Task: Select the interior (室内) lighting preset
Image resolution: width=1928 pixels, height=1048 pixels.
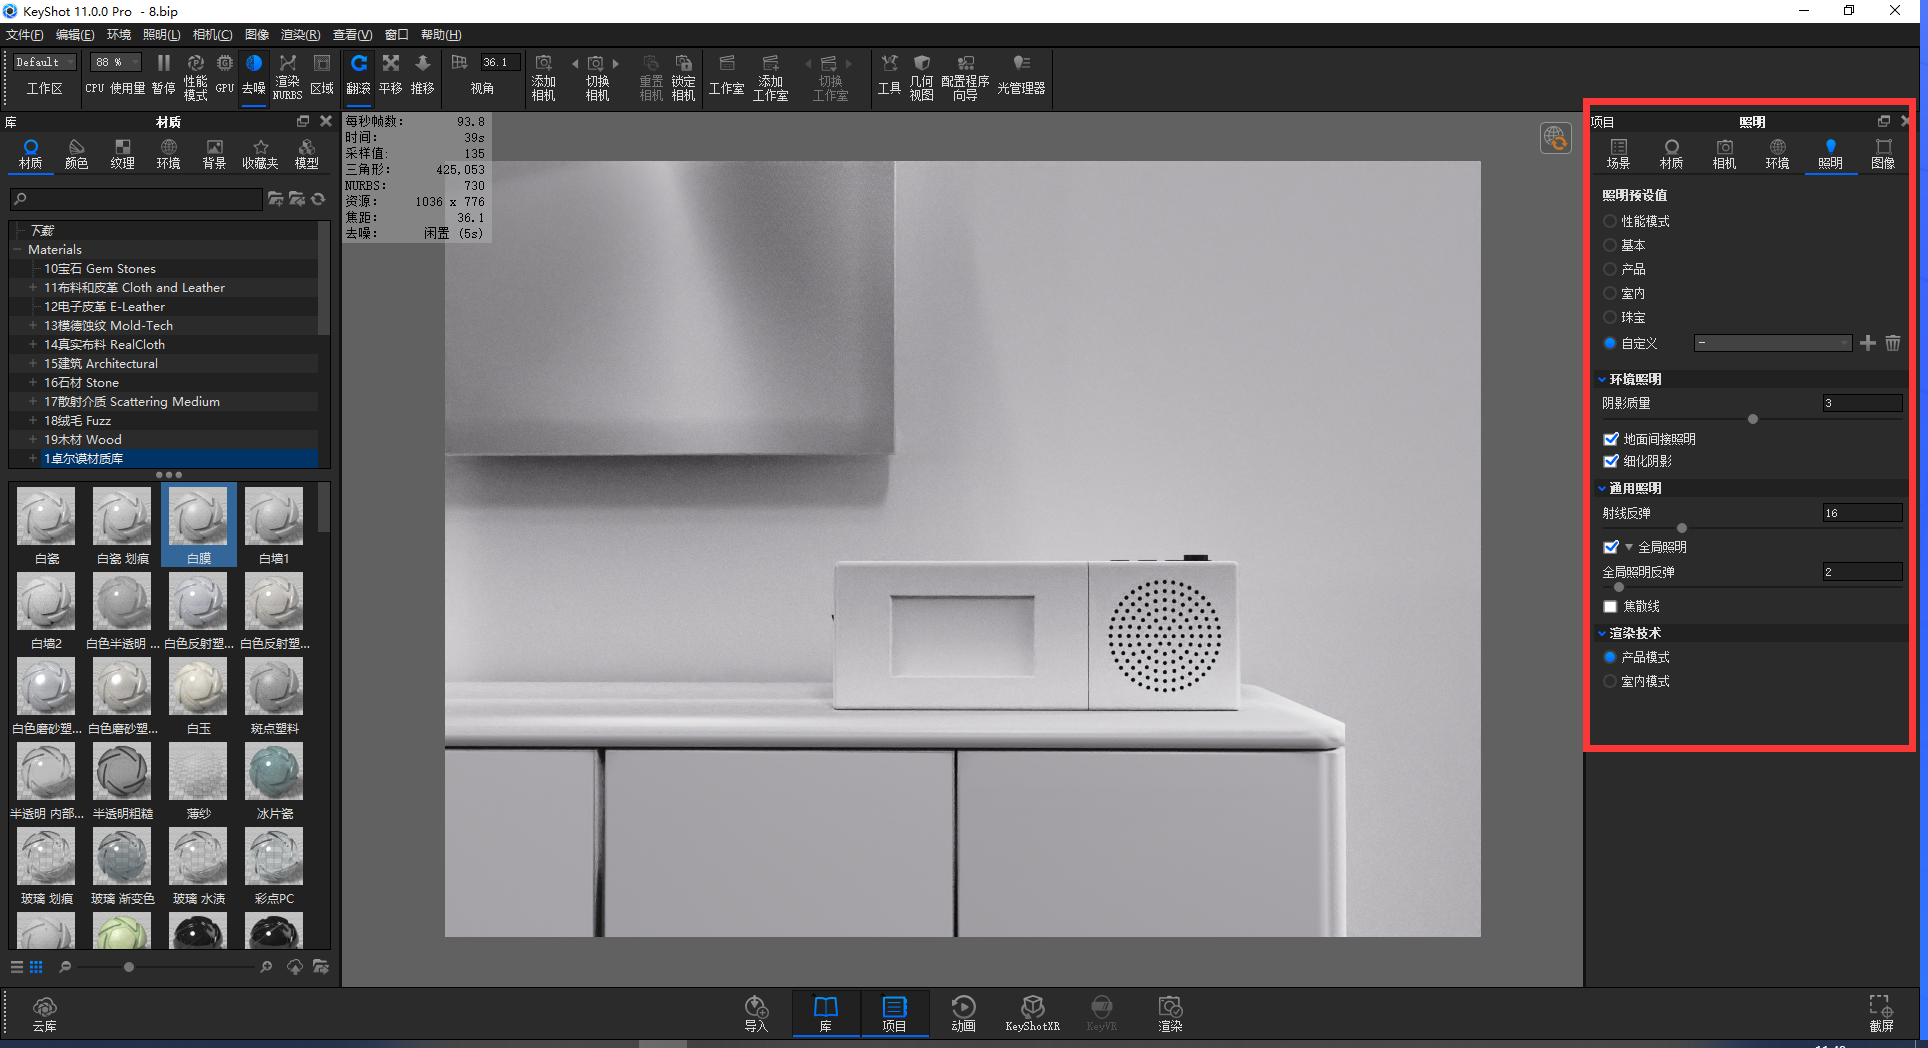Action: tap(1609, 293)
